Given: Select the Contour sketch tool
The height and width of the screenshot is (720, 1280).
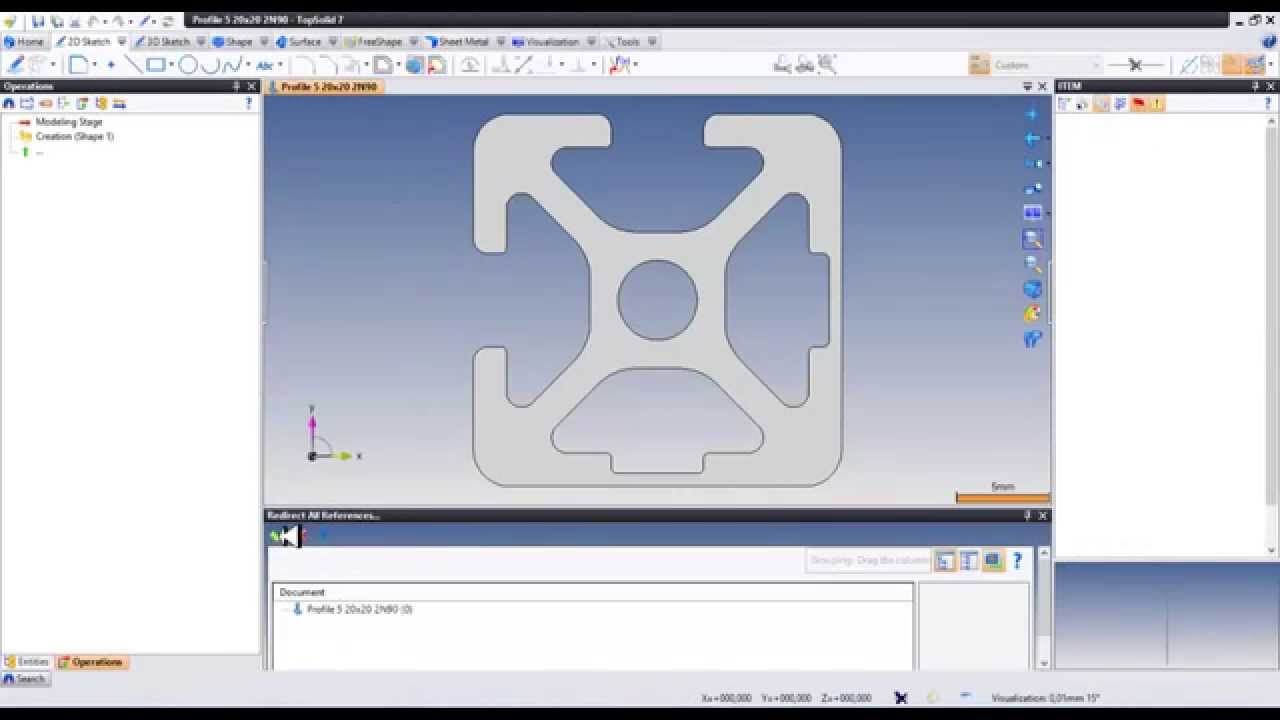Looking at the screenshot, I should tap(78, 65).
